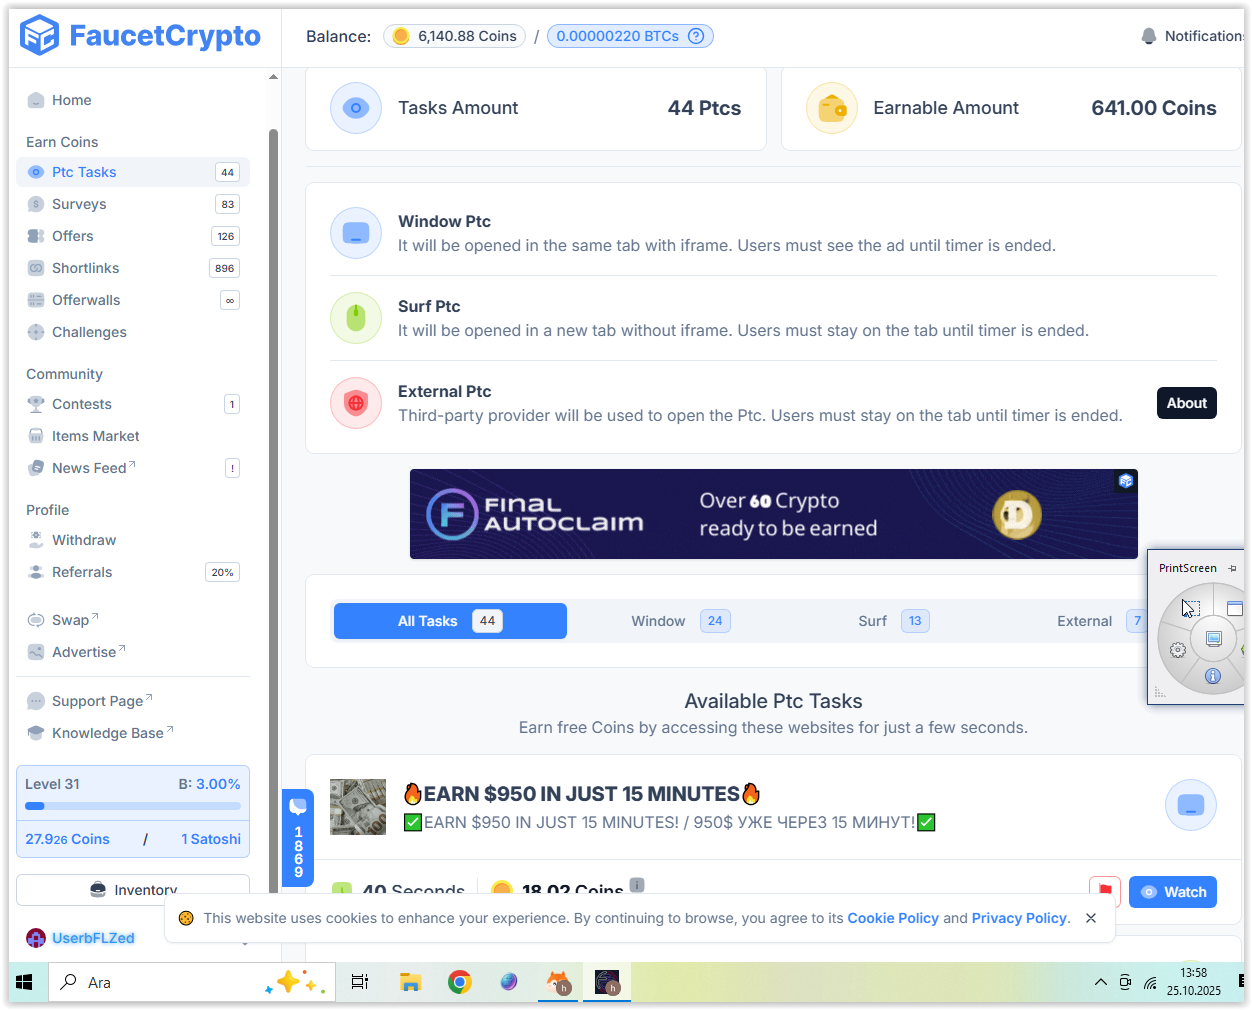Open the Offers section

click(133, 236)
